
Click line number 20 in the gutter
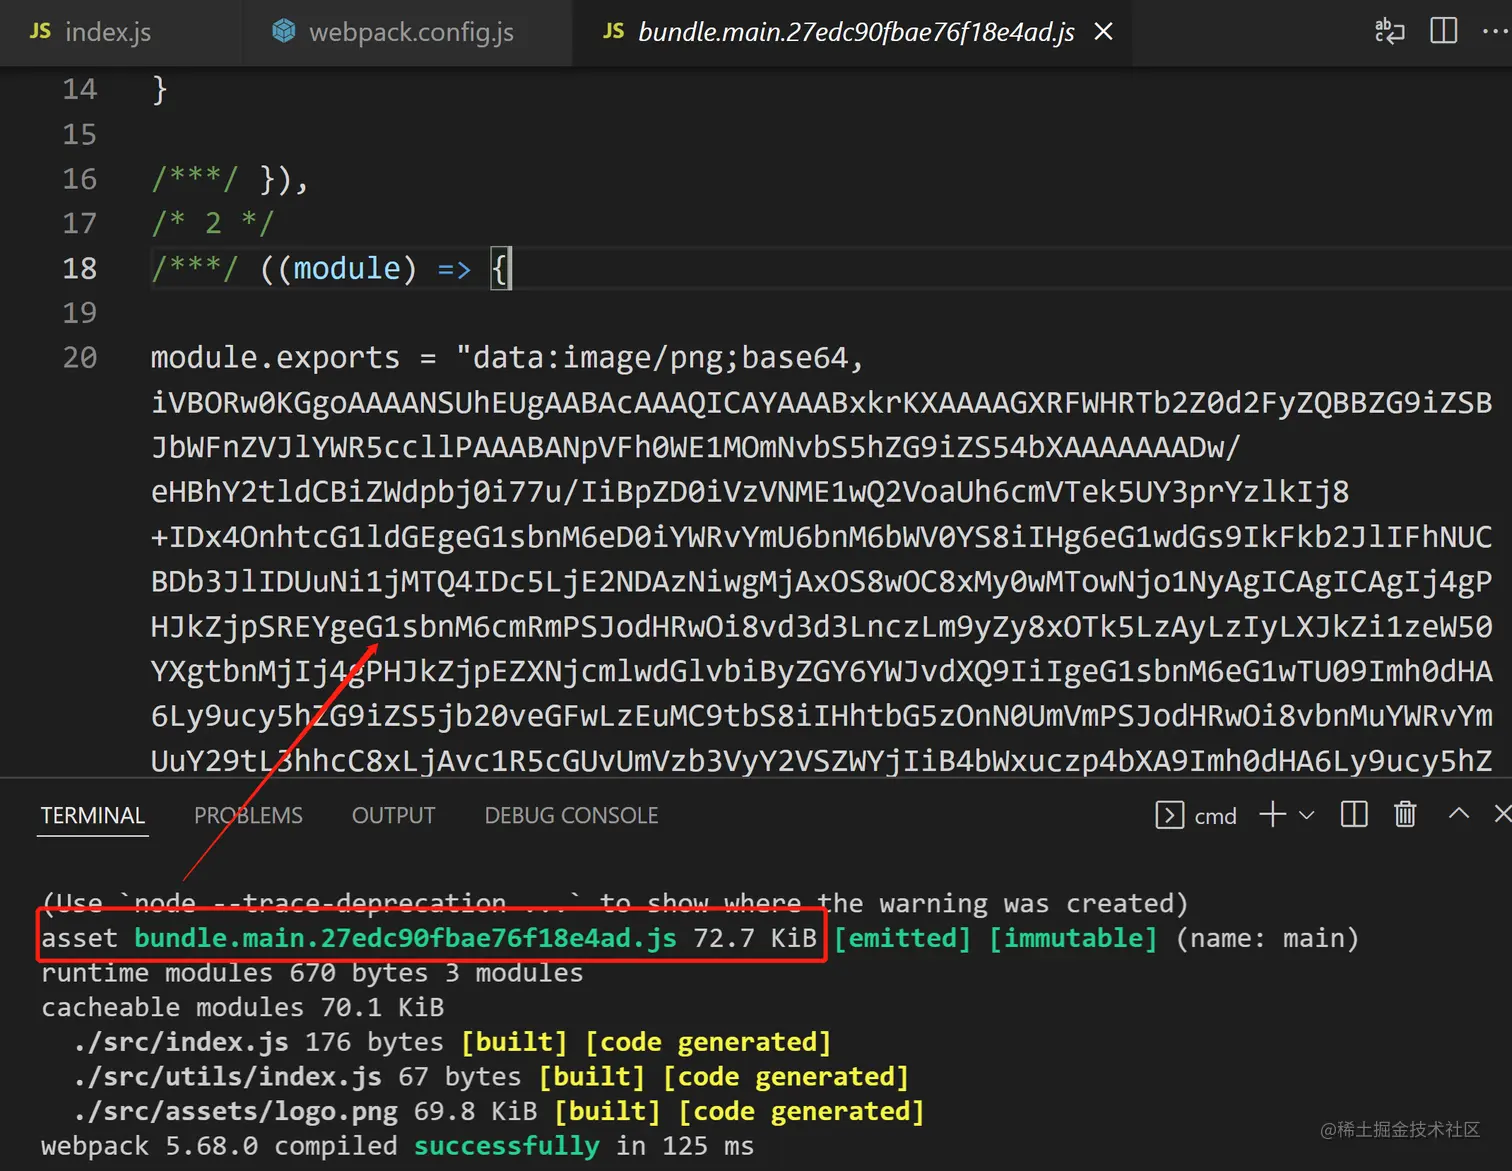click(x=80, y=357)
